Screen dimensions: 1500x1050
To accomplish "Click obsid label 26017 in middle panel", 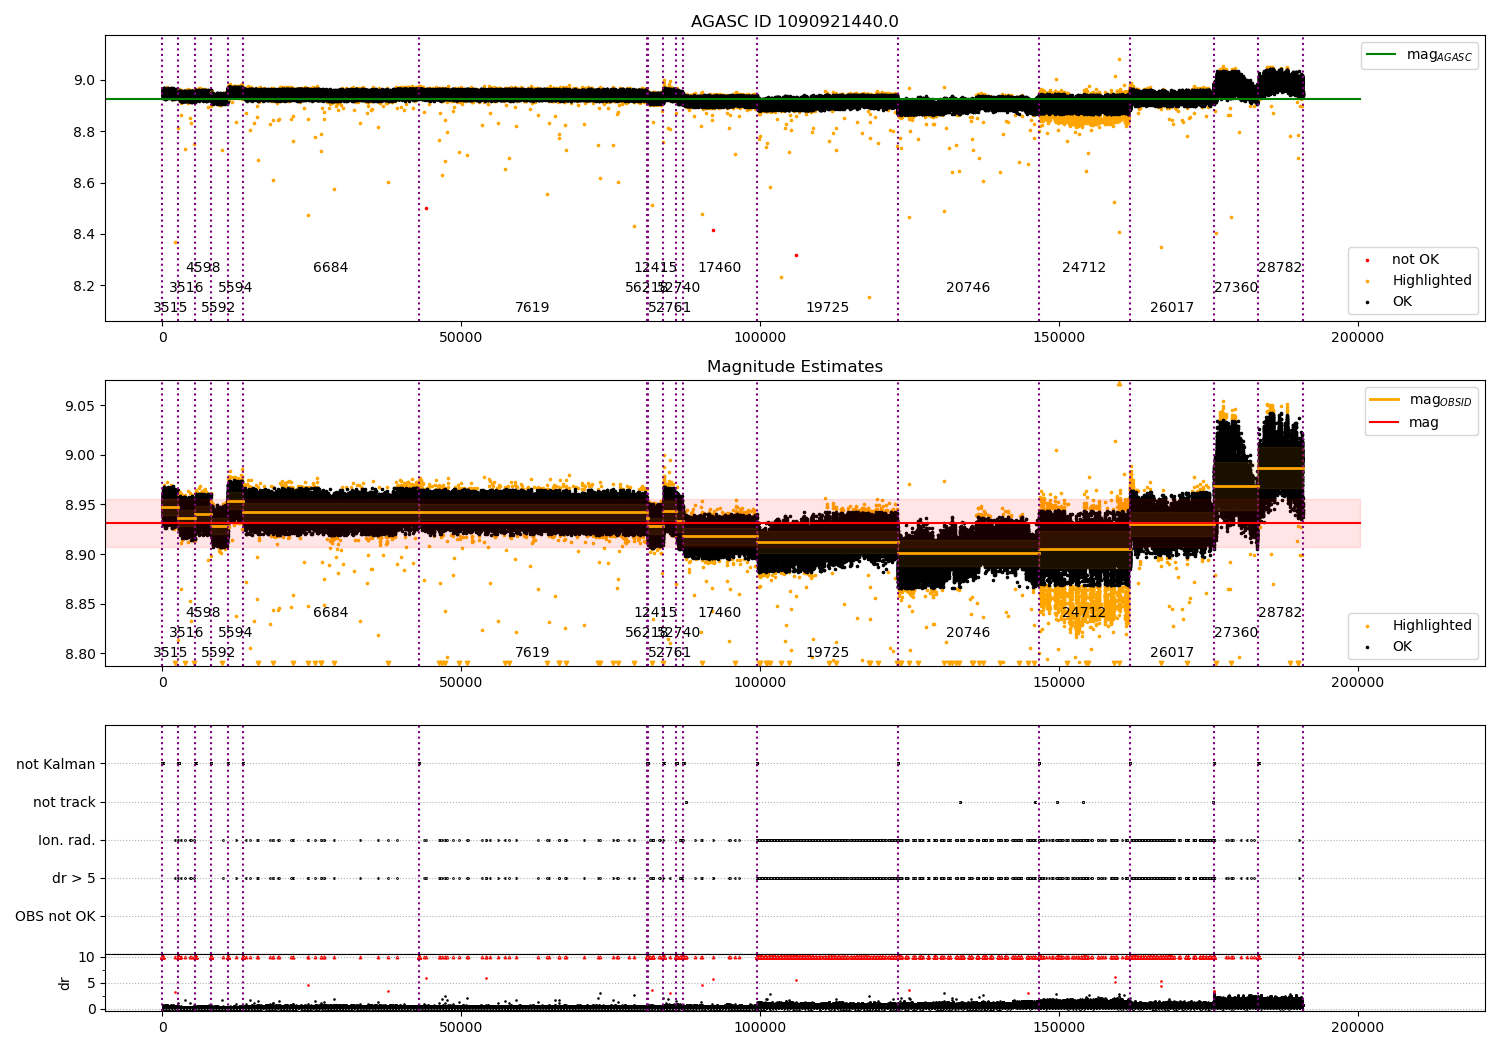I will (1172, 653).
